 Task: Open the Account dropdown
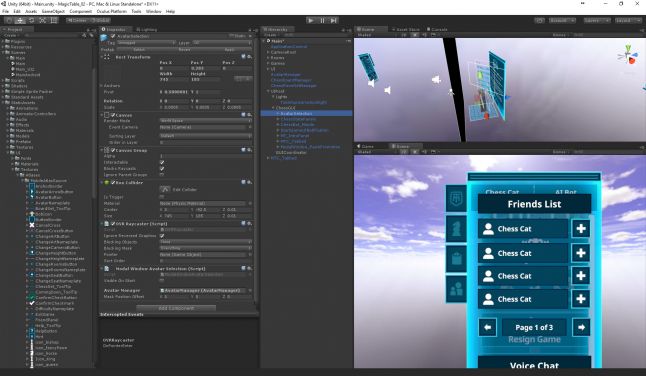click(562, 20)
